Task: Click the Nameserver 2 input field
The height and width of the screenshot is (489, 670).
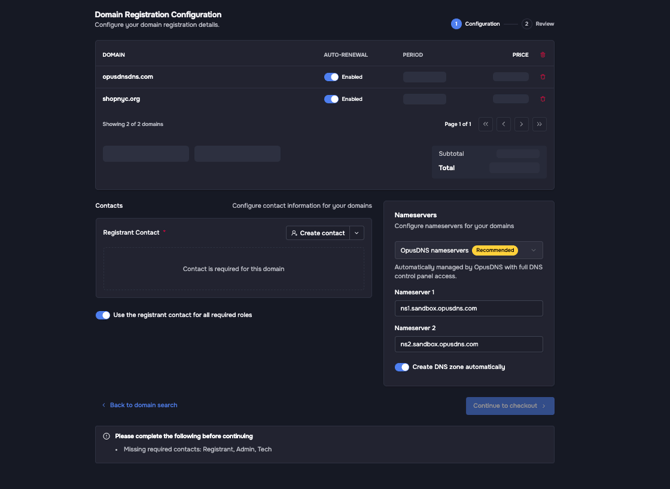Action: pos(469,344)
